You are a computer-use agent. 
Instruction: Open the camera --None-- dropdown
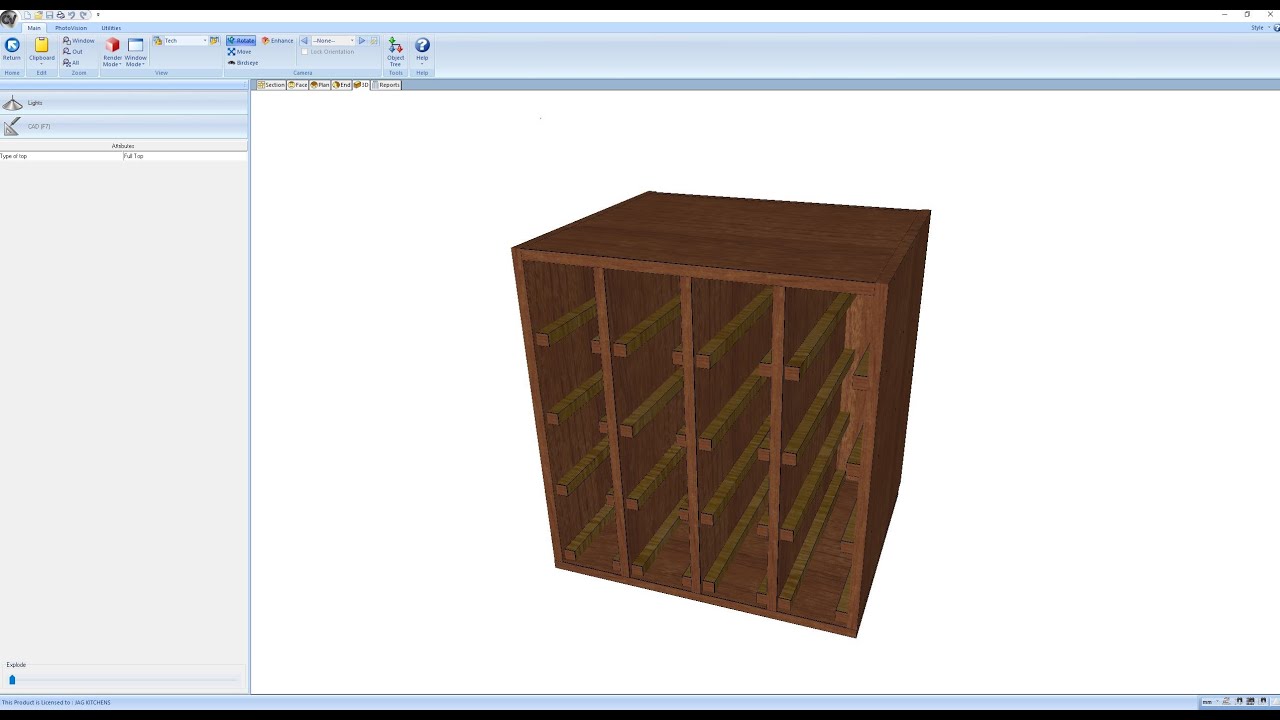pyautogui.click(x=333, y=41)
